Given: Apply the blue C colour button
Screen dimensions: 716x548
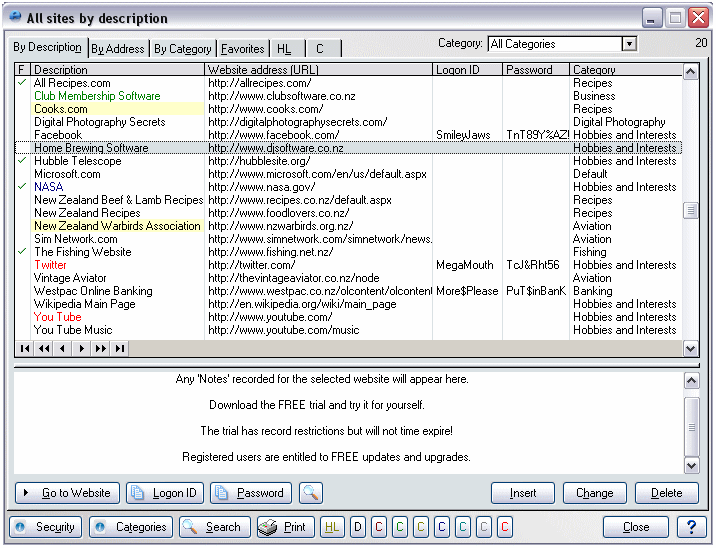Looking at the screenshot, I should (442, 527).
